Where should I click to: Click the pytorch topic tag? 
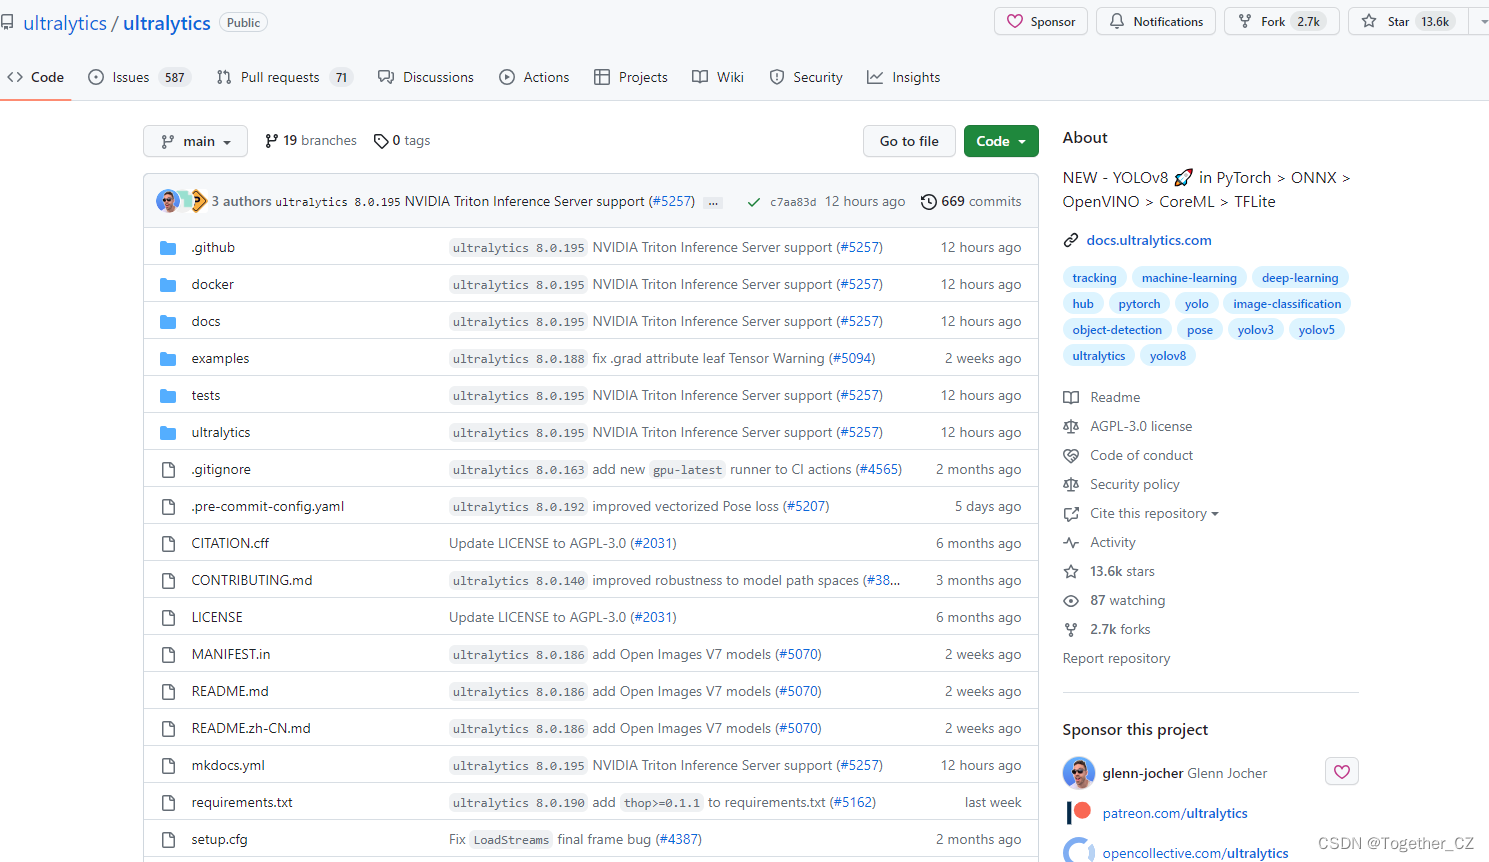(1139, 304)
